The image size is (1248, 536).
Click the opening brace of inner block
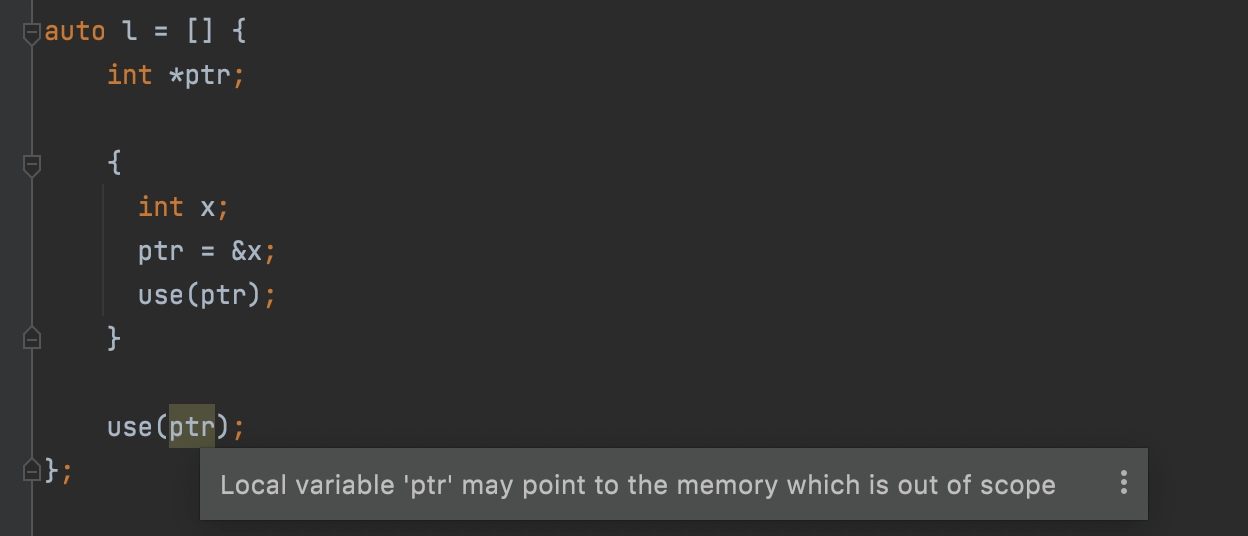click(114, 163)
